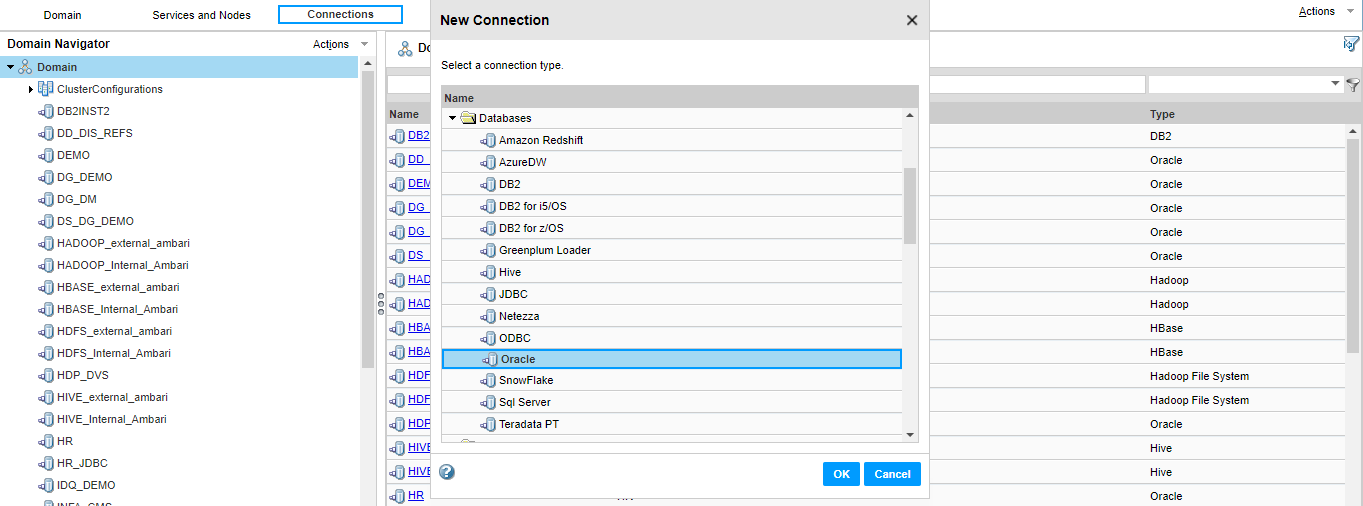Confirm selection with the OK button
Screen dimensions: 1363x506
click(x=841, y=474)
